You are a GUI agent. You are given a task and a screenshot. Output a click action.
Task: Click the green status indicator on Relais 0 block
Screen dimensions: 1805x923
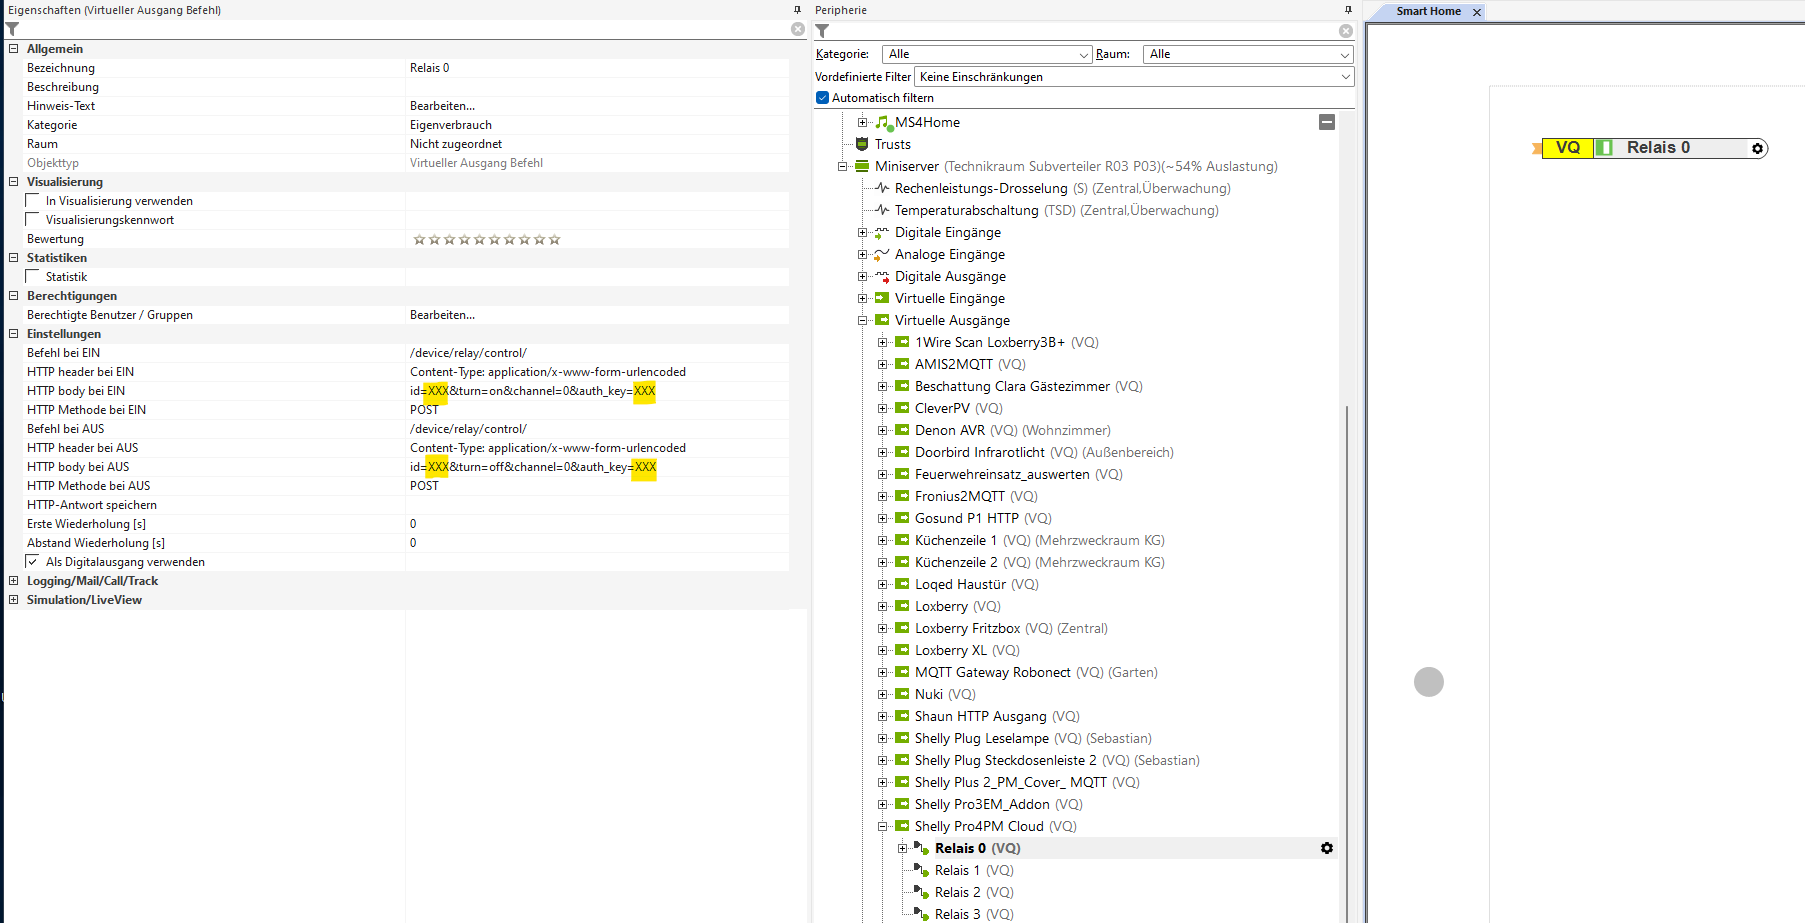click(x=1604, y=148)
